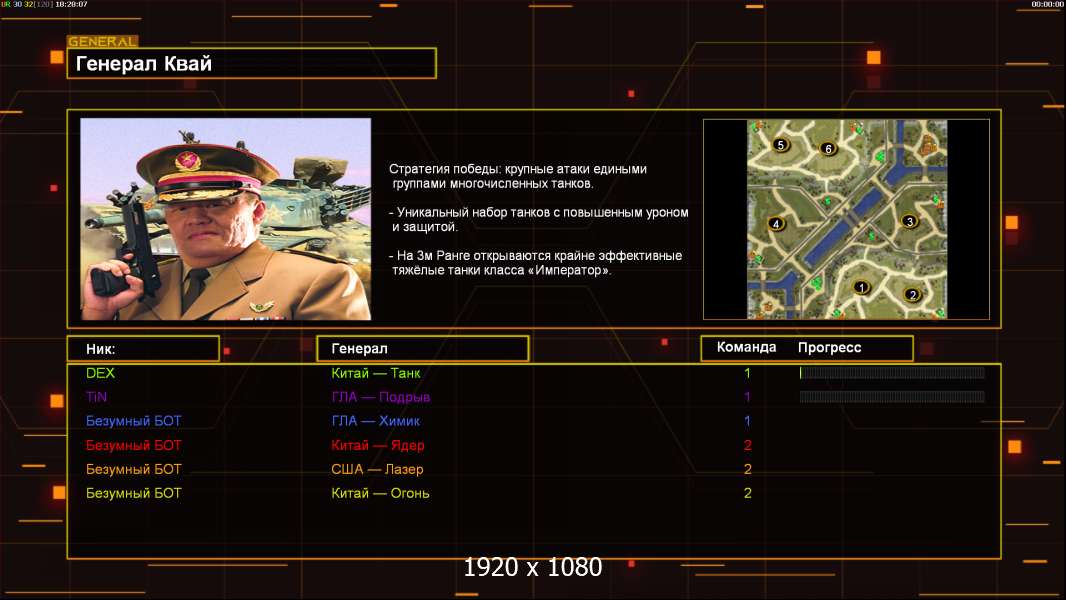Click TiN's loading progress bar
1066x600 pixels.
(x=892, y=397)
